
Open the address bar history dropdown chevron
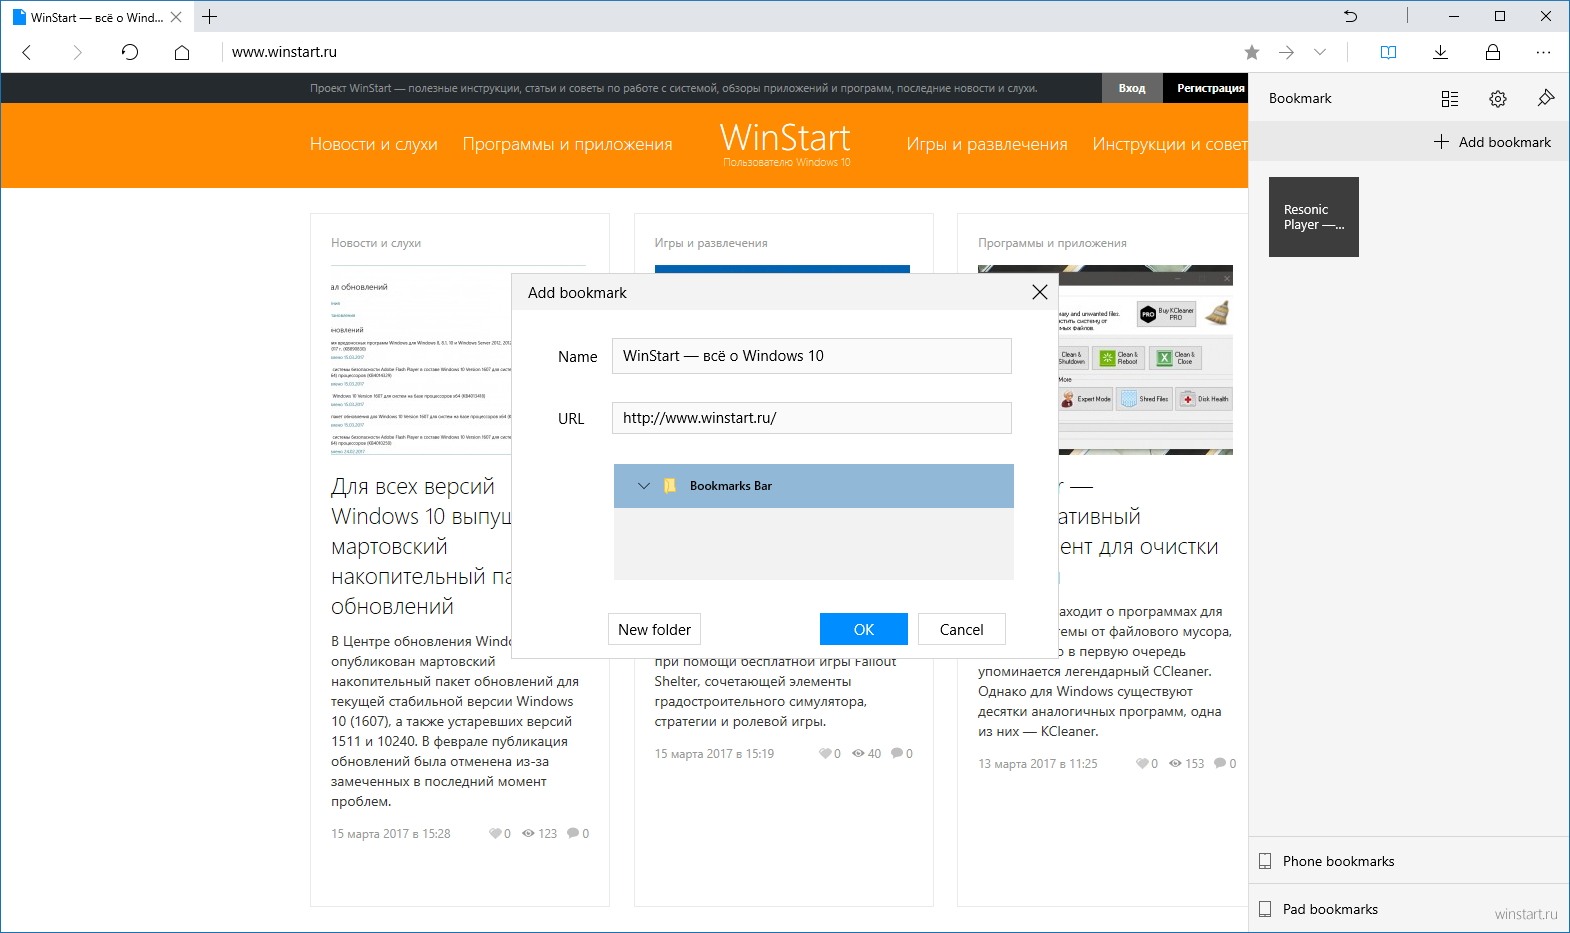click(x=1320, y=52)
